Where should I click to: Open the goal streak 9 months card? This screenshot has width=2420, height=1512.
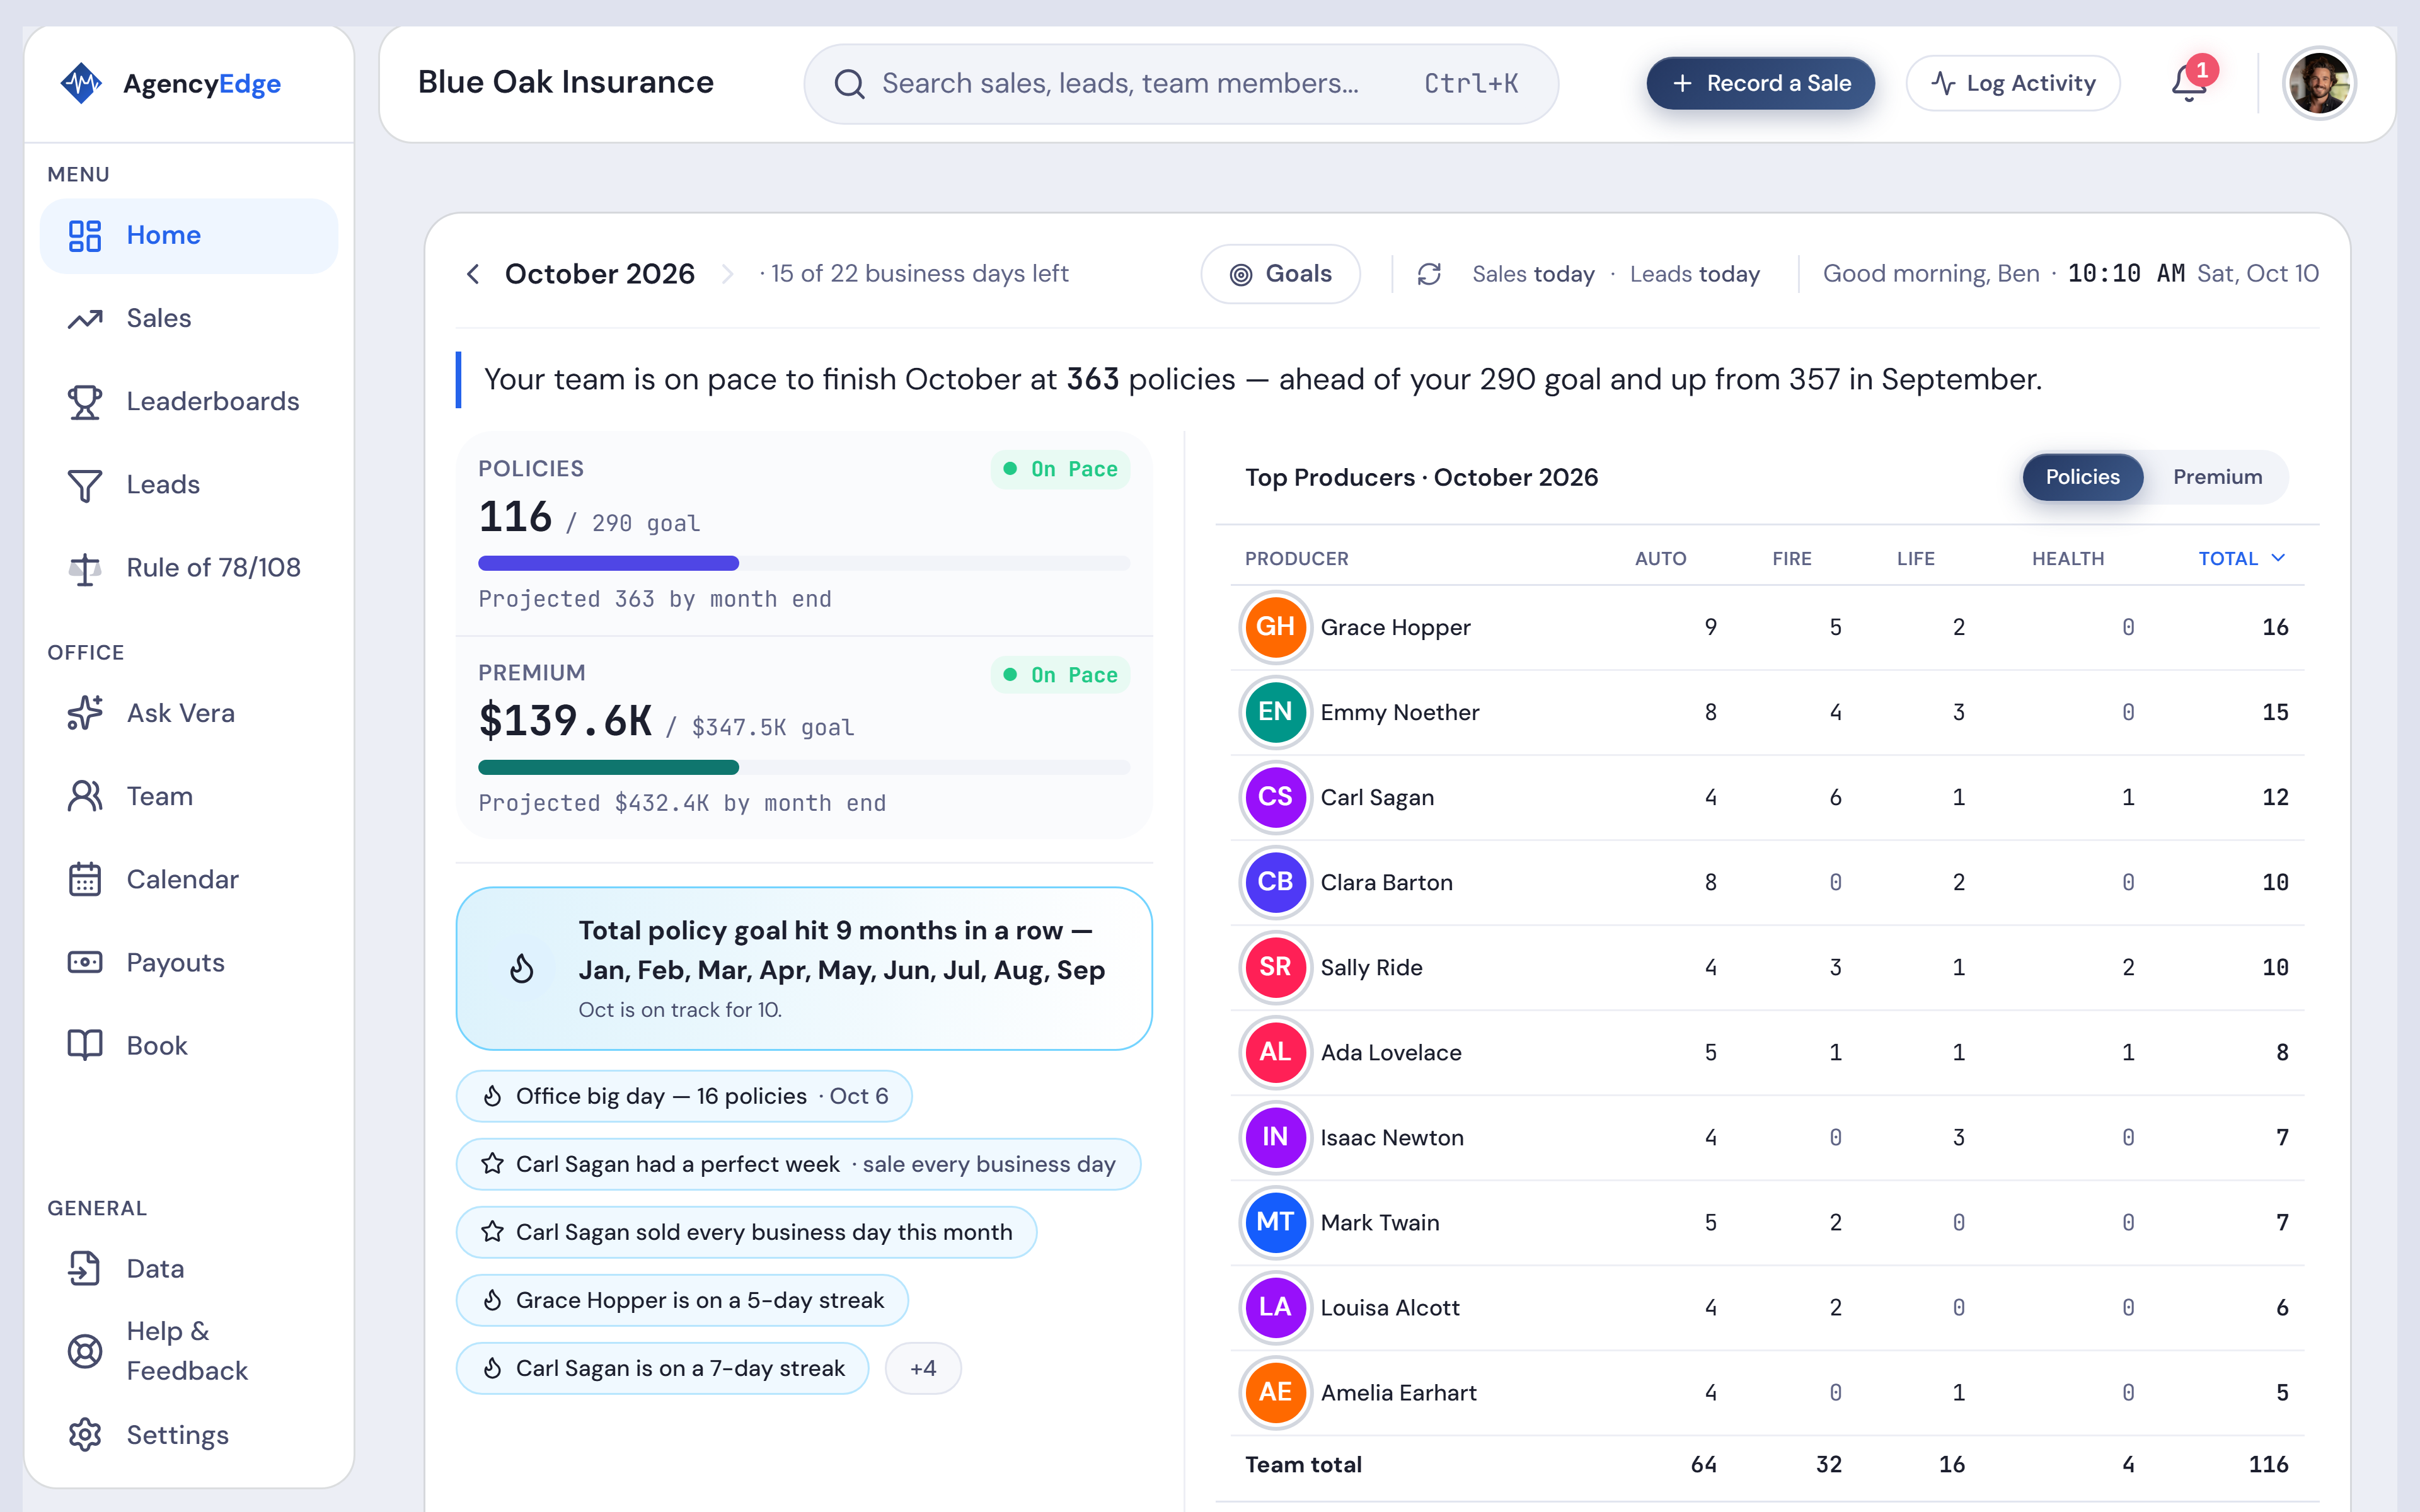point(804,968)
